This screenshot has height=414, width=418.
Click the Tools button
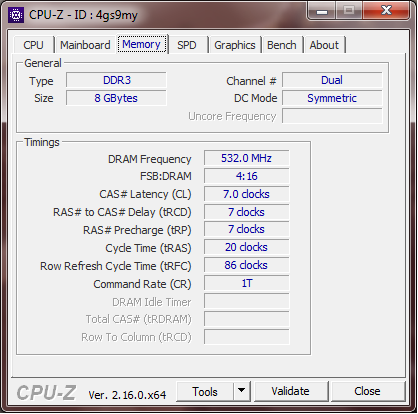(x=205, y=392)
